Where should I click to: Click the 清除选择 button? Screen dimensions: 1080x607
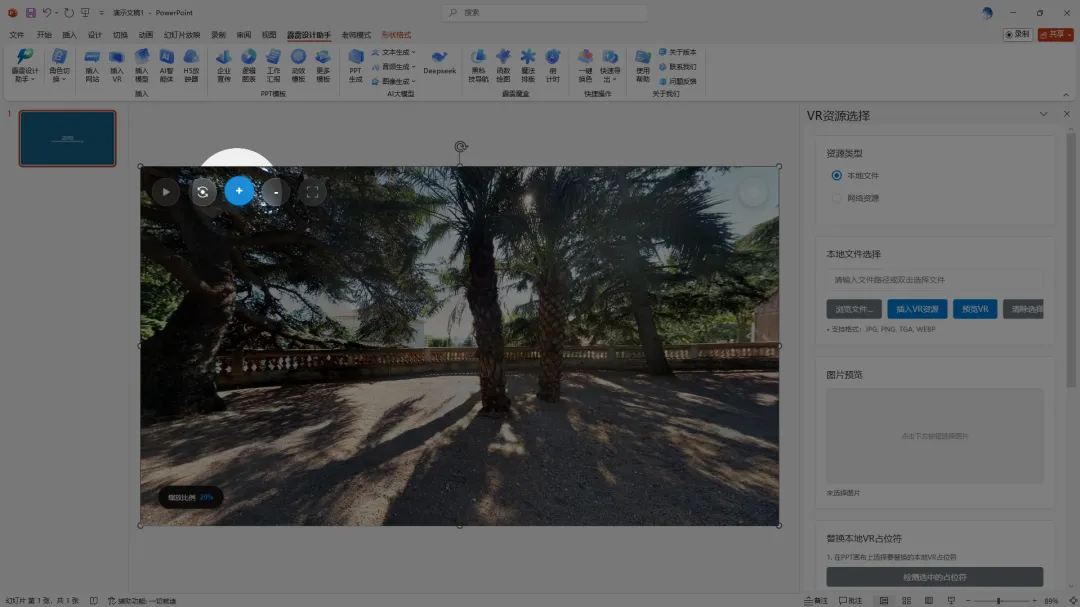point(1024,309)
